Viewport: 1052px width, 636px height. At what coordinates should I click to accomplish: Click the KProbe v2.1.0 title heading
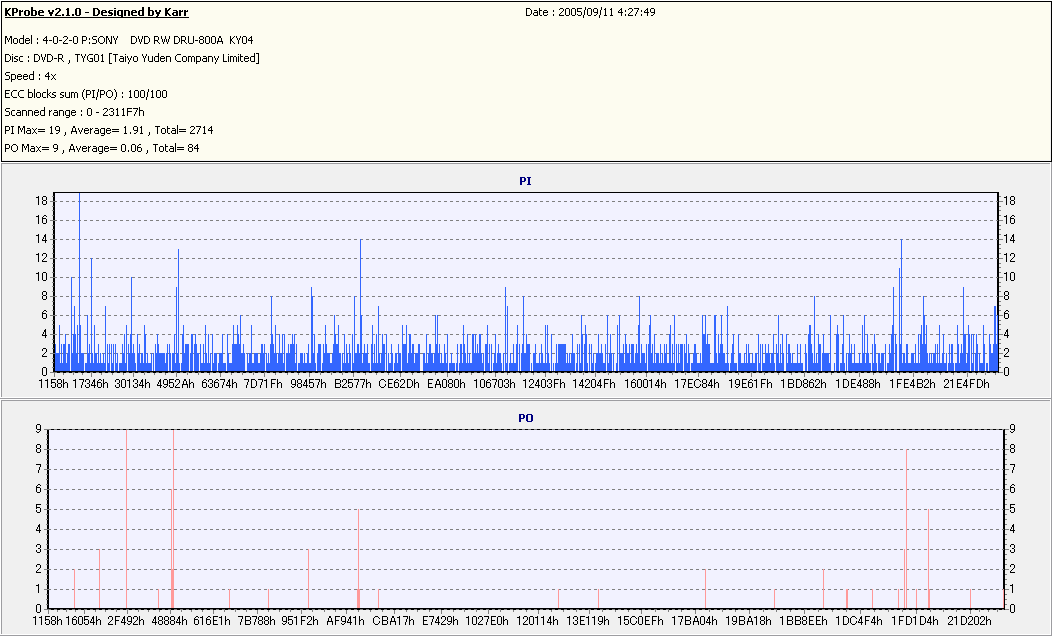96,12
